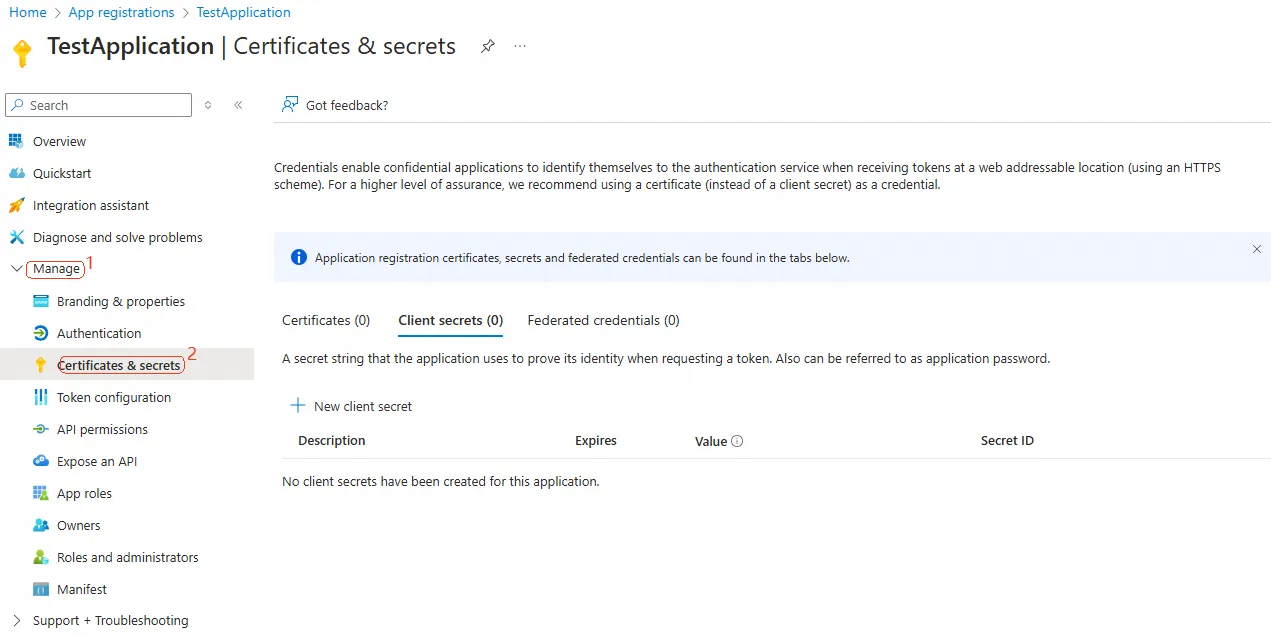Viewport: 1271px width, 635px height.
Task: Click the info icon next to Value
Action: [737, 441]
